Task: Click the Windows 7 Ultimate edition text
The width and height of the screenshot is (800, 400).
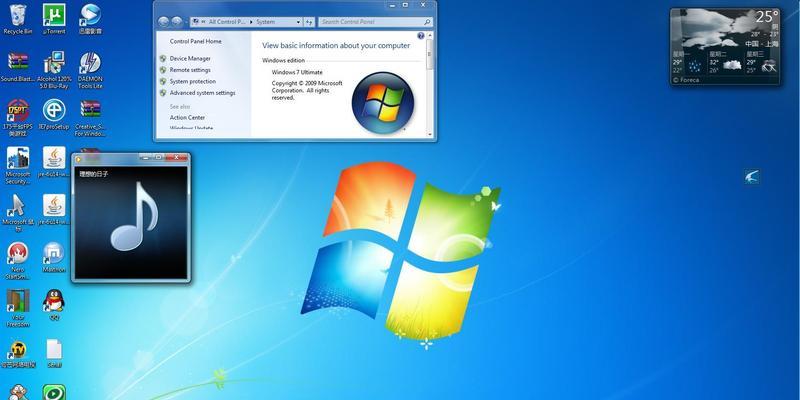Action: click(297, 72)
